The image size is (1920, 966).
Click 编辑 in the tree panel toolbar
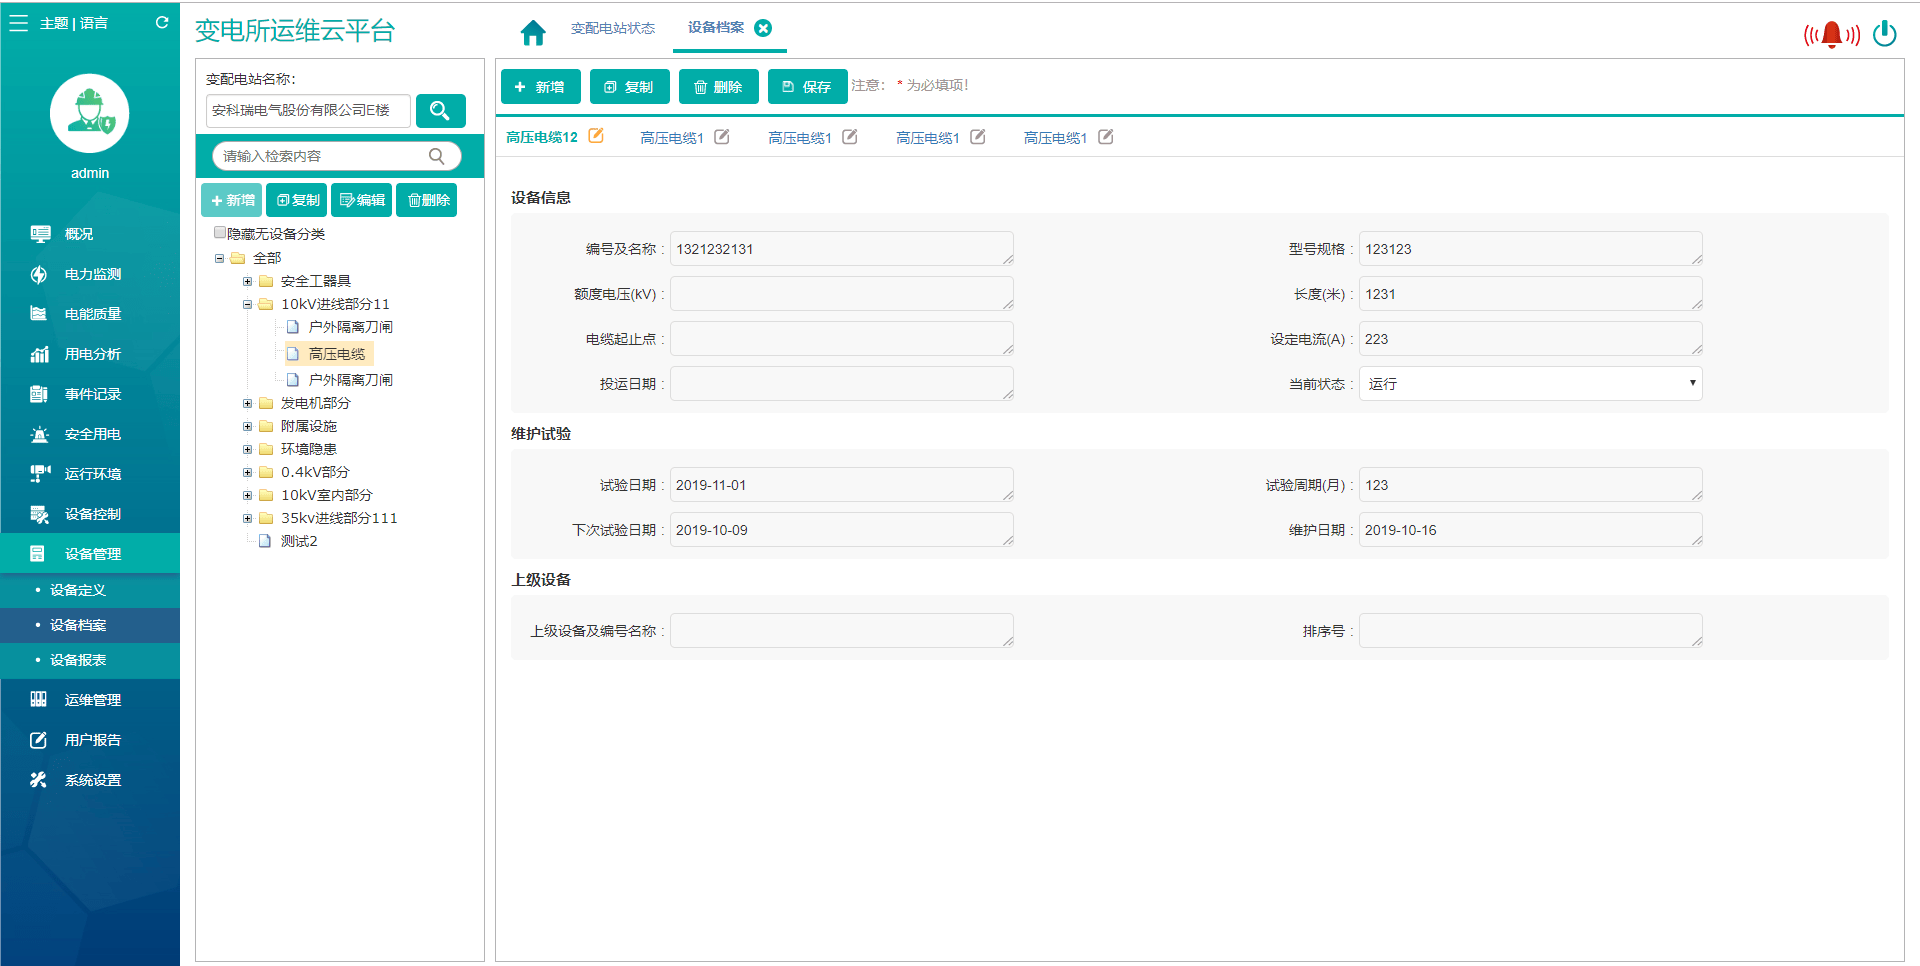tap(362, 200)
